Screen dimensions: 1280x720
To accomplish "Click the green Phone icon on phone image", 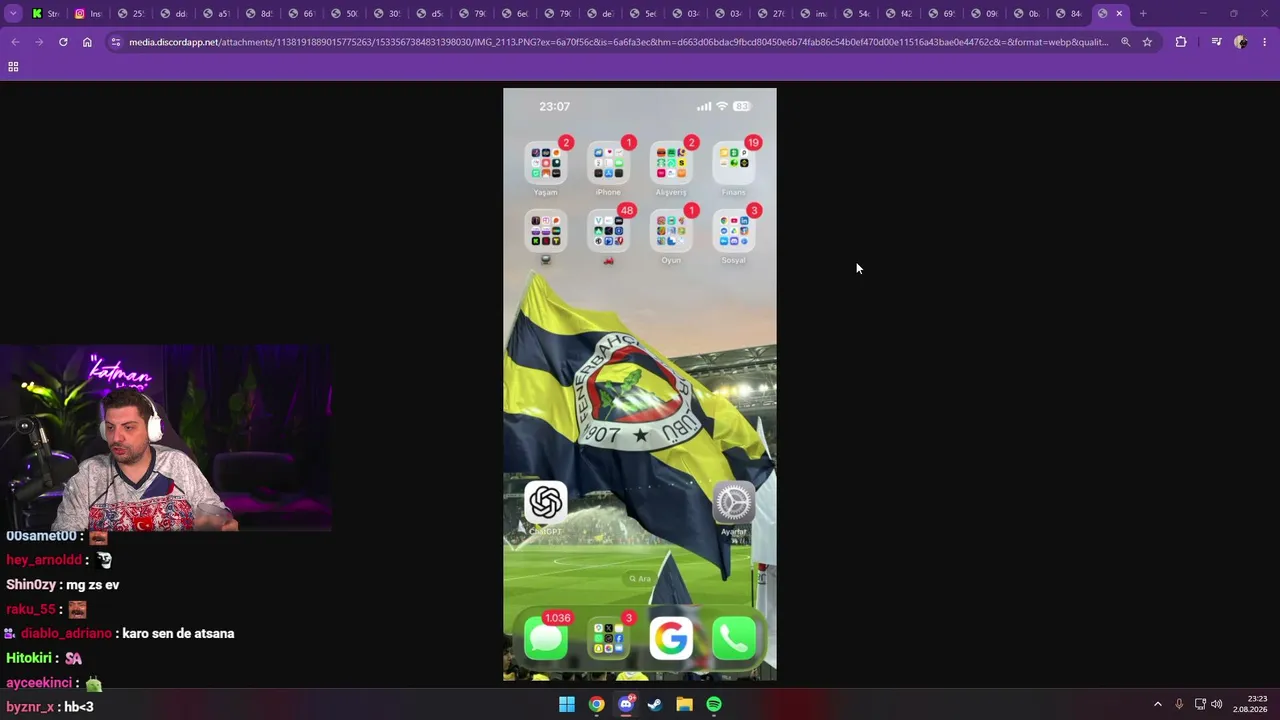I will point(733,639).
